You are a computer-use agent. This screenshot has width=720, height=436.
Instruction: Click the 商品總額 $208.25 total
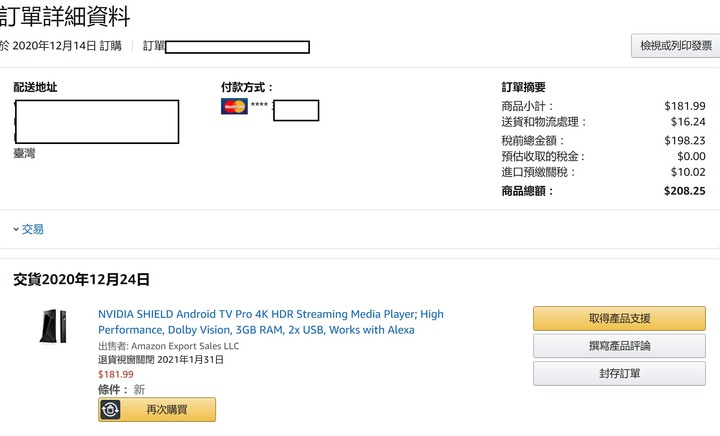[x=684, y=191]
